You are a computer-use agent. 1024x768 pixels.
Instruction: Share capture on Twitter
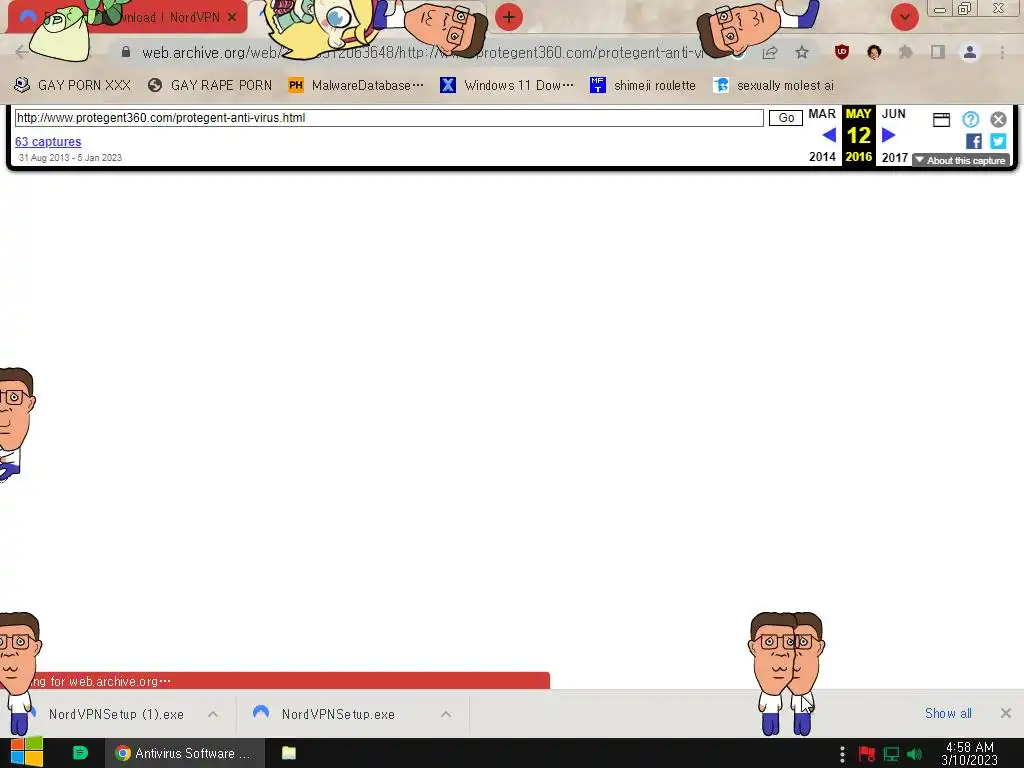[x=998, y=141]
